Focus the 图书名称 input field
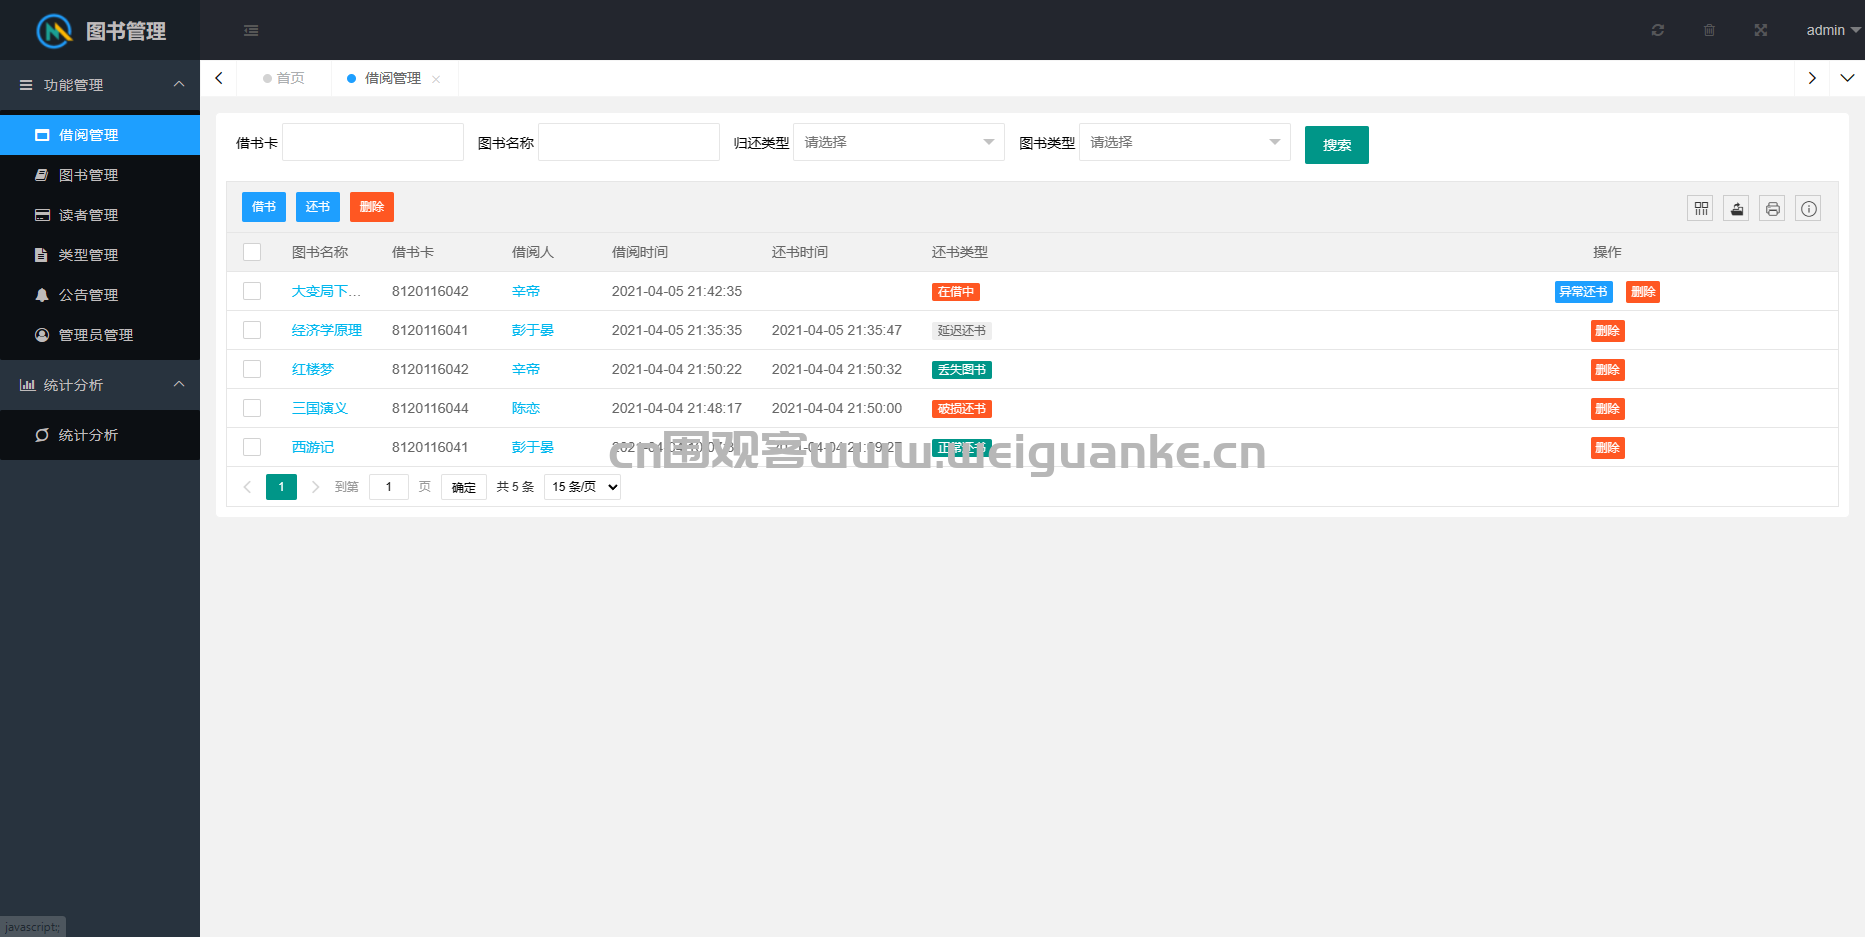 [629, 142]
